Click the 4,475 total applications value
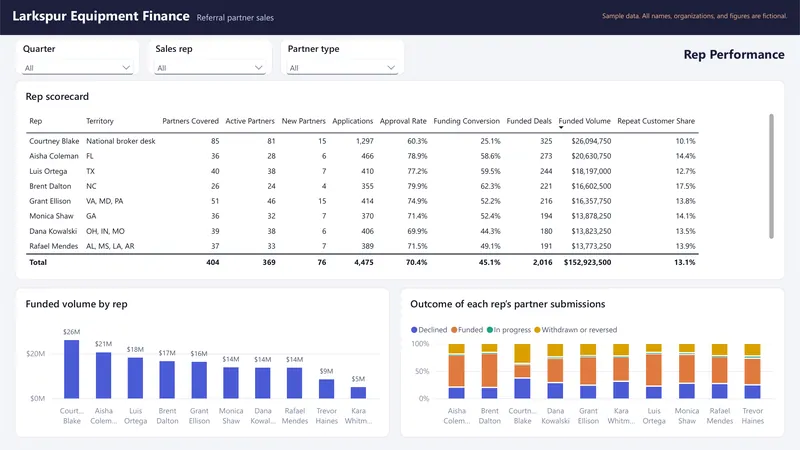Screen dimensions: 800x450 pos(364,262)
